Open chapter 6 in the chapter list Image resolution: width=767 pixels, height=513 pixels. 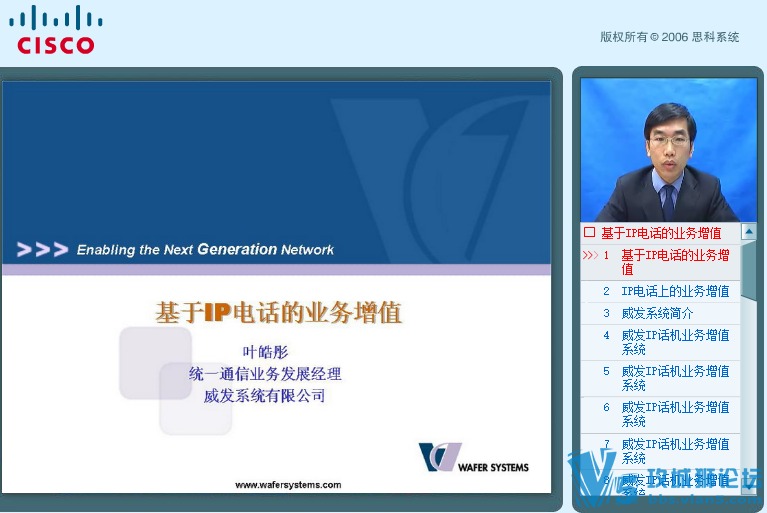pyautogui.click(x=660, y=414)
